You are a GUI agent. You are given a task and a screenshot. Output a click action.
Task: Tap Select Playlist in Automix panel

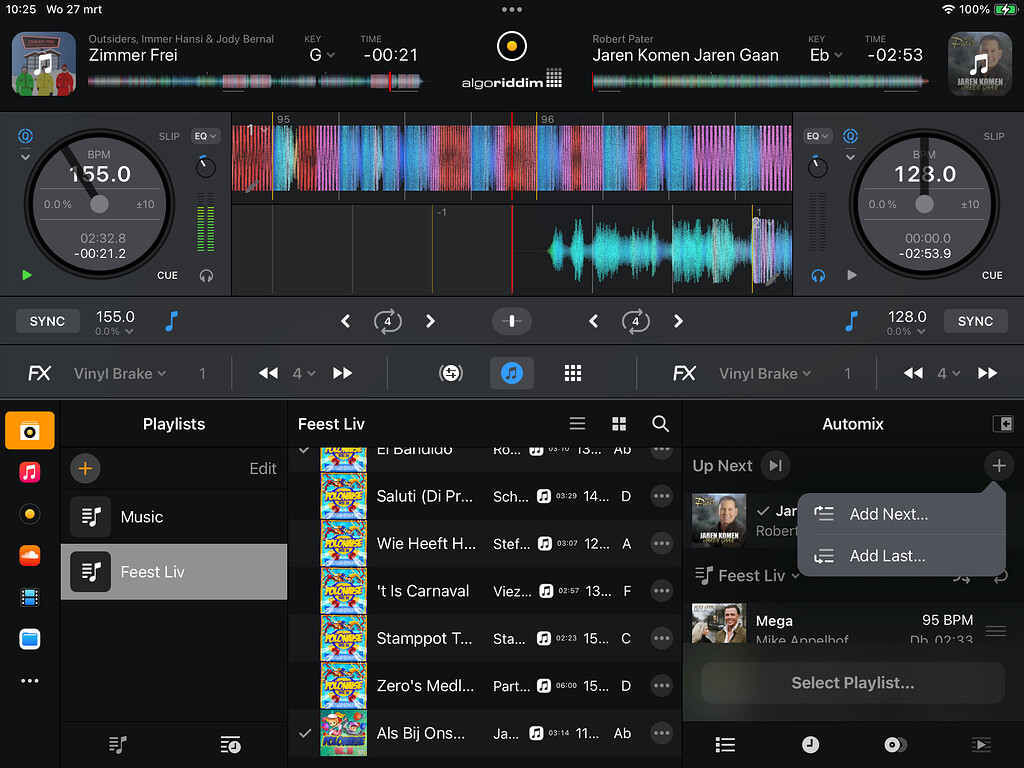(x=852, y=682)
